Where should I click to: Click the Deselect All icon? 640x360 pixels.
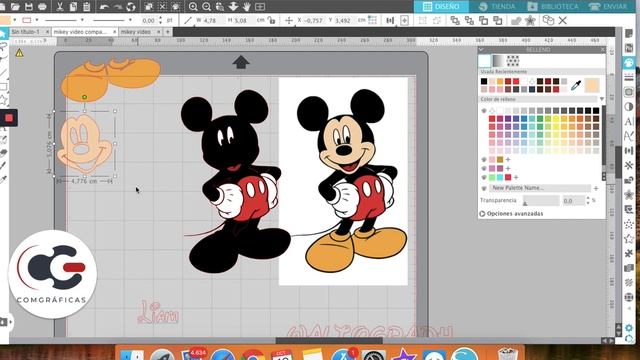coord(162,7)
